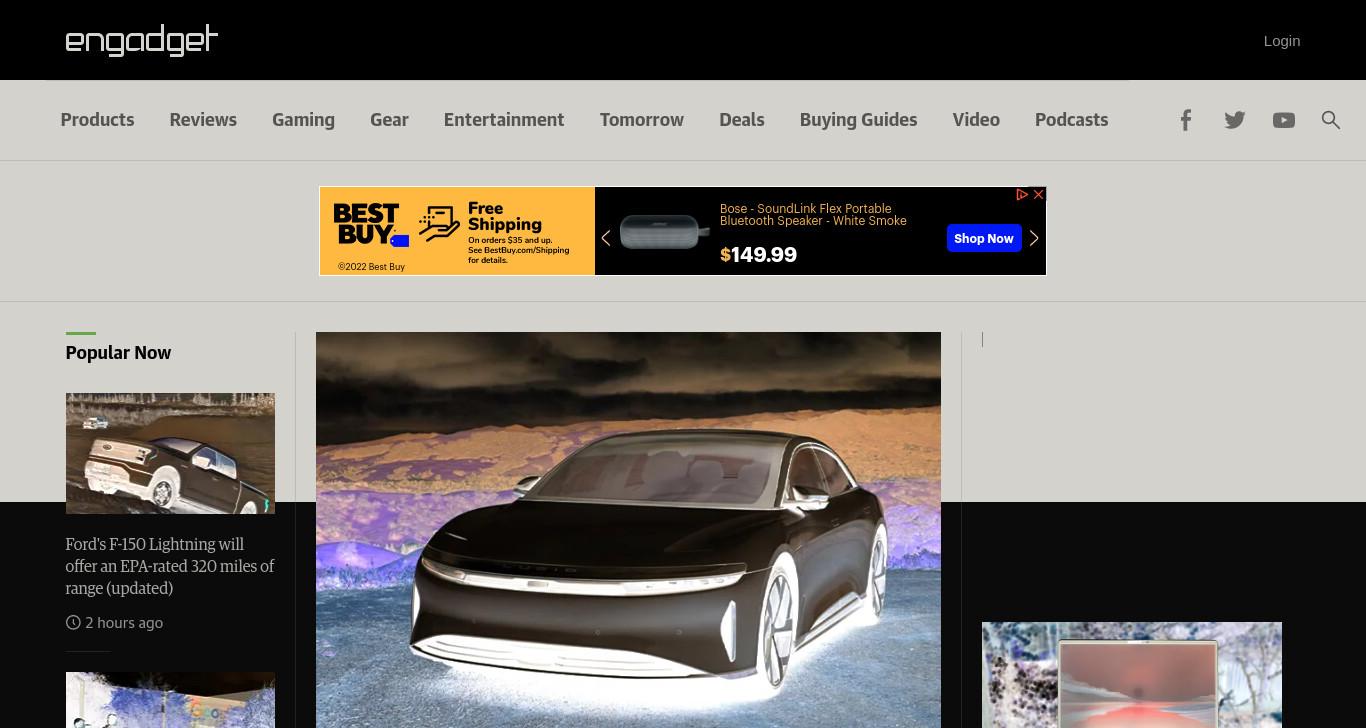1366x728 pixels.
Task: Click the '2 hours ago' timestamp
Action: pos(124,623)
